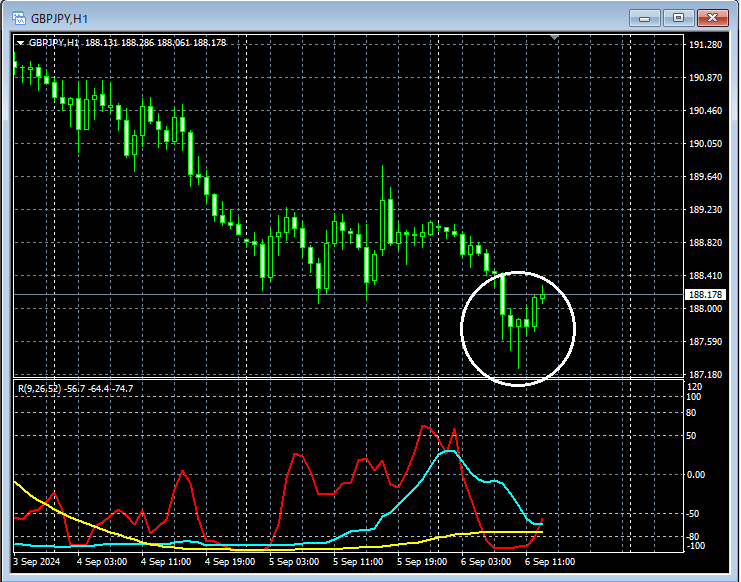Screen dimensions: 741x582
Task: Click the indicator label R(9,26,52) -56.7 -64.4 -74.7
Action: [76, 389]
